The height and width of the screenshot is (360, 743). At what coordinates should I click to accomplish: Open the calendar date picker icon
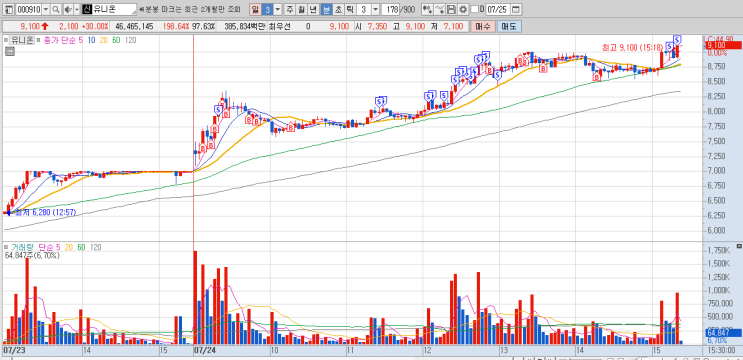click(x=516, y=9)
